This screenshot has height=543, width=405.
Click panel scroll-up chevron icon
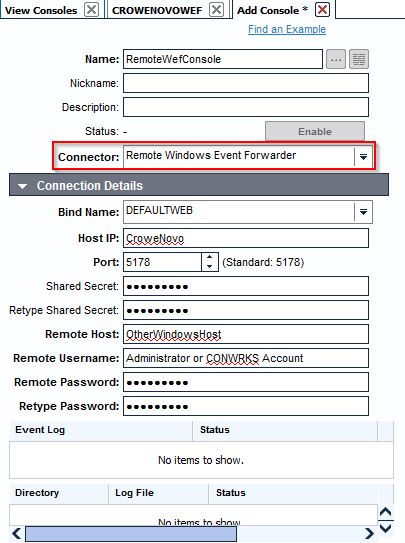click(x=386, y=512)
